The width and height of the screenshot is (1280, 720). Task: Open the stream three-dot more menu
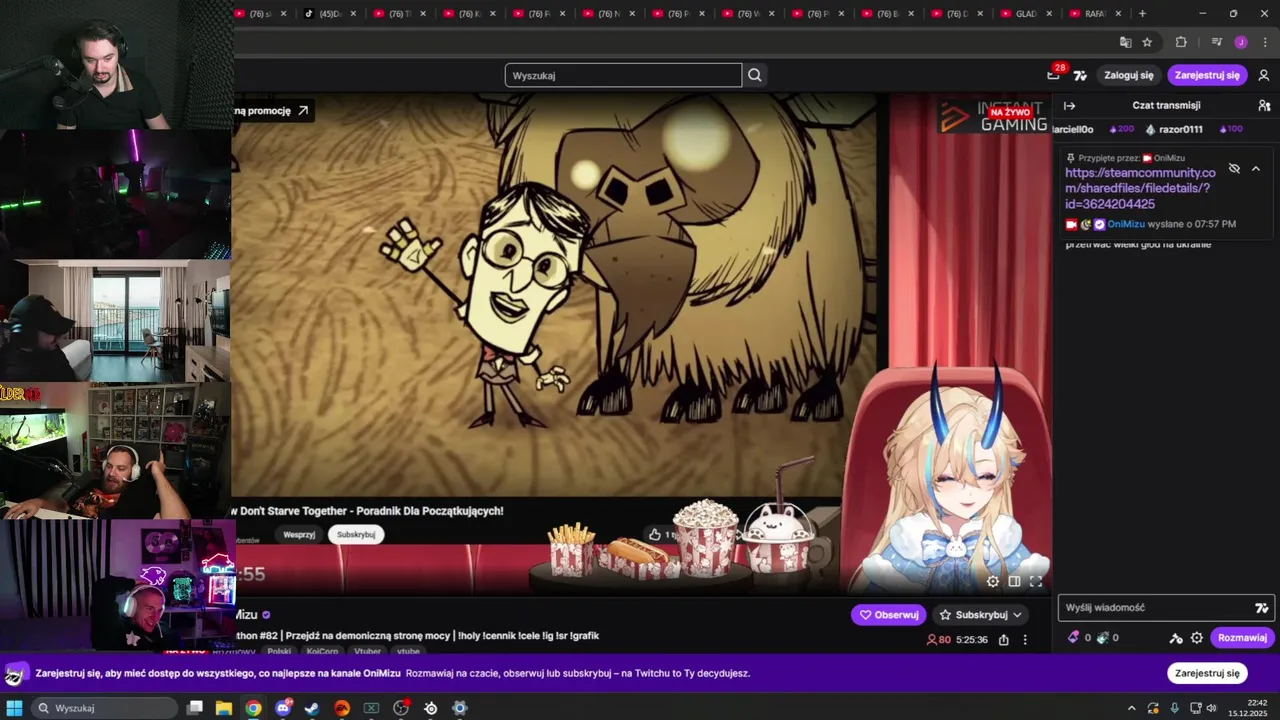[x=1025, y=640]
